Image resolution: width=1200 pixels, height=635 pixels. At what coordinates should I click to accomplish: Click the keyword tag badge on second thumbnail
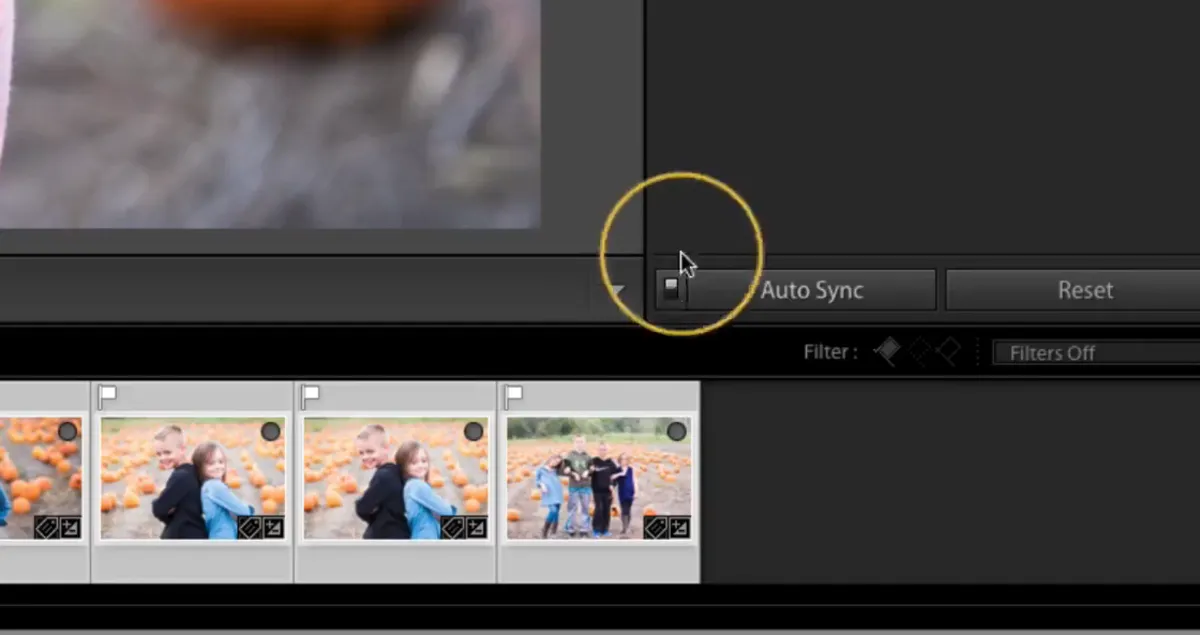248,525
